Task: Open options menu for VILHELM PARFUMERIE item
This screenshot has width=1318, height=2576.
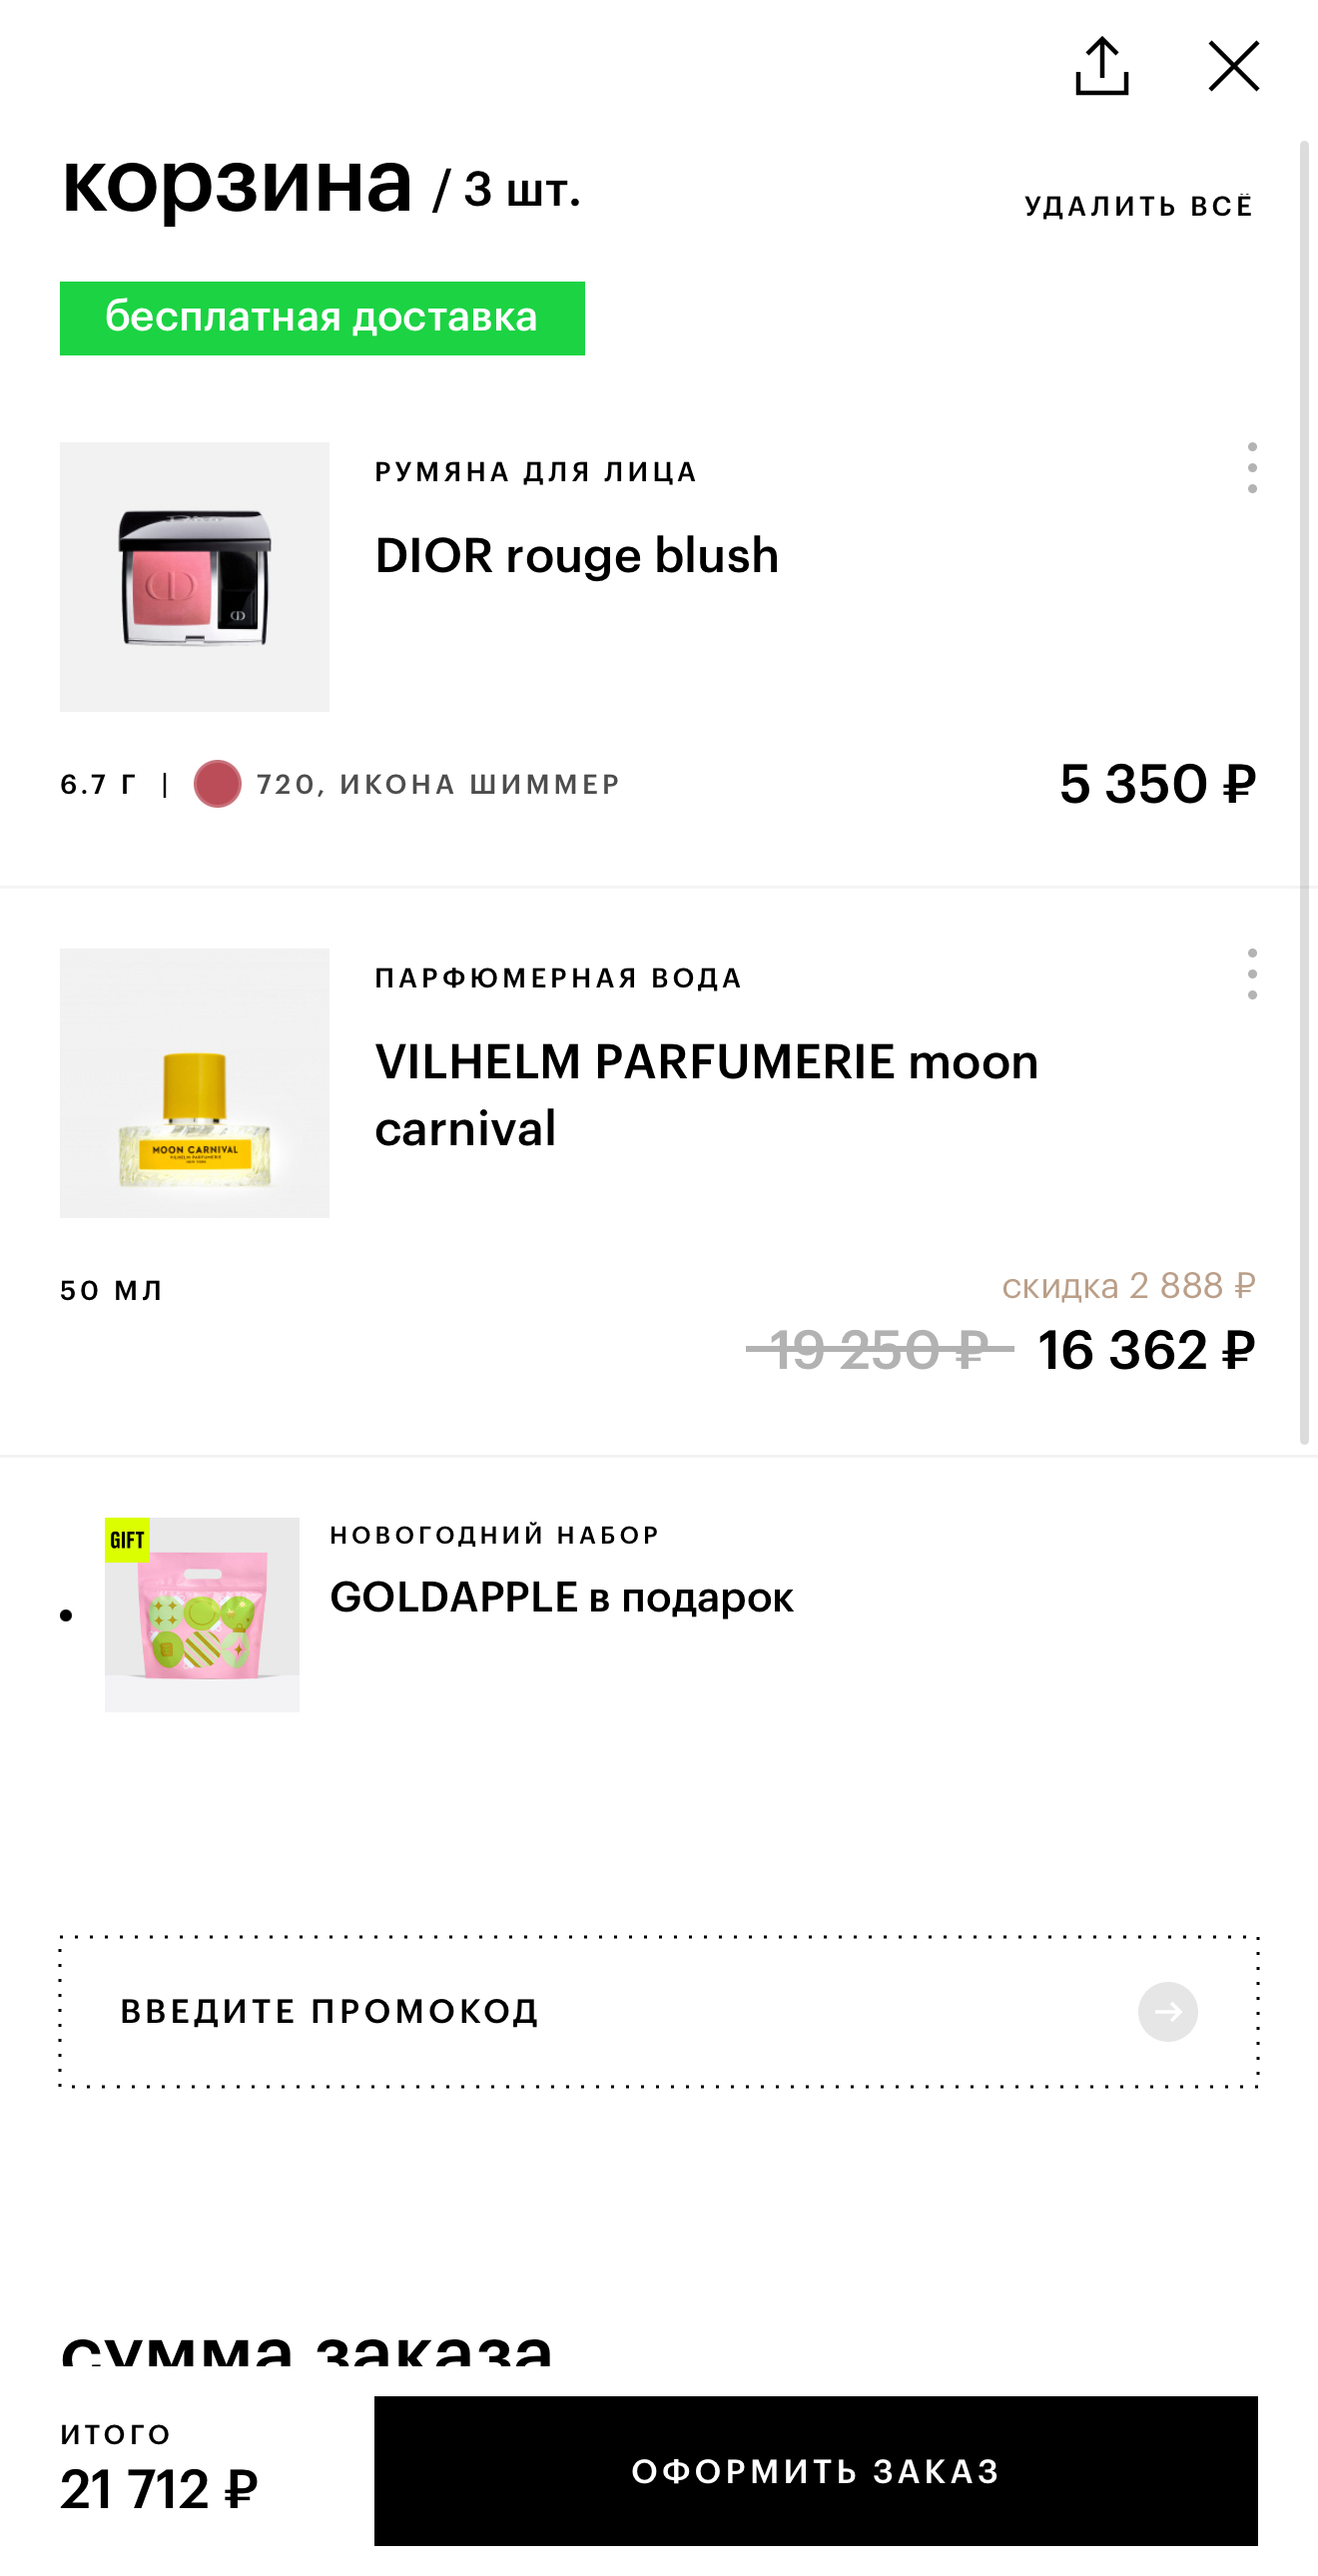Action: 1251,974
